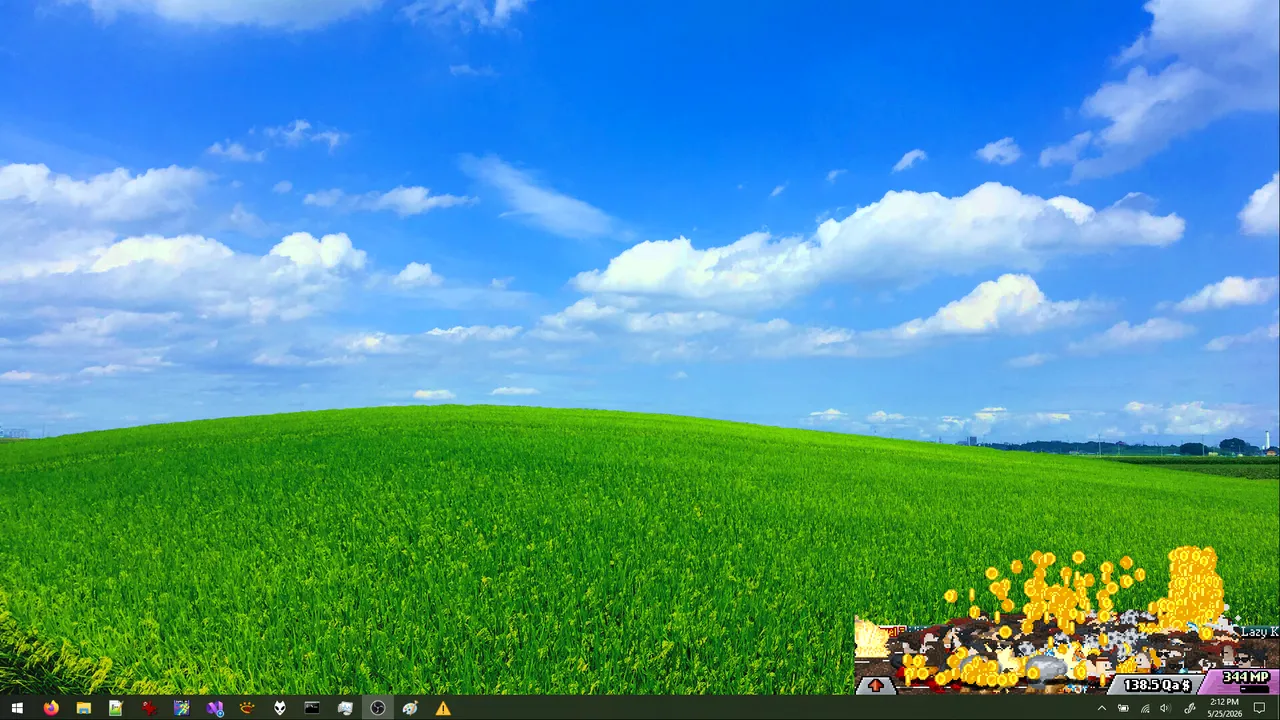Screen dimensions: 1280x720
Task: Open the red creature taskbar app
Action: [x=149, y=708]
